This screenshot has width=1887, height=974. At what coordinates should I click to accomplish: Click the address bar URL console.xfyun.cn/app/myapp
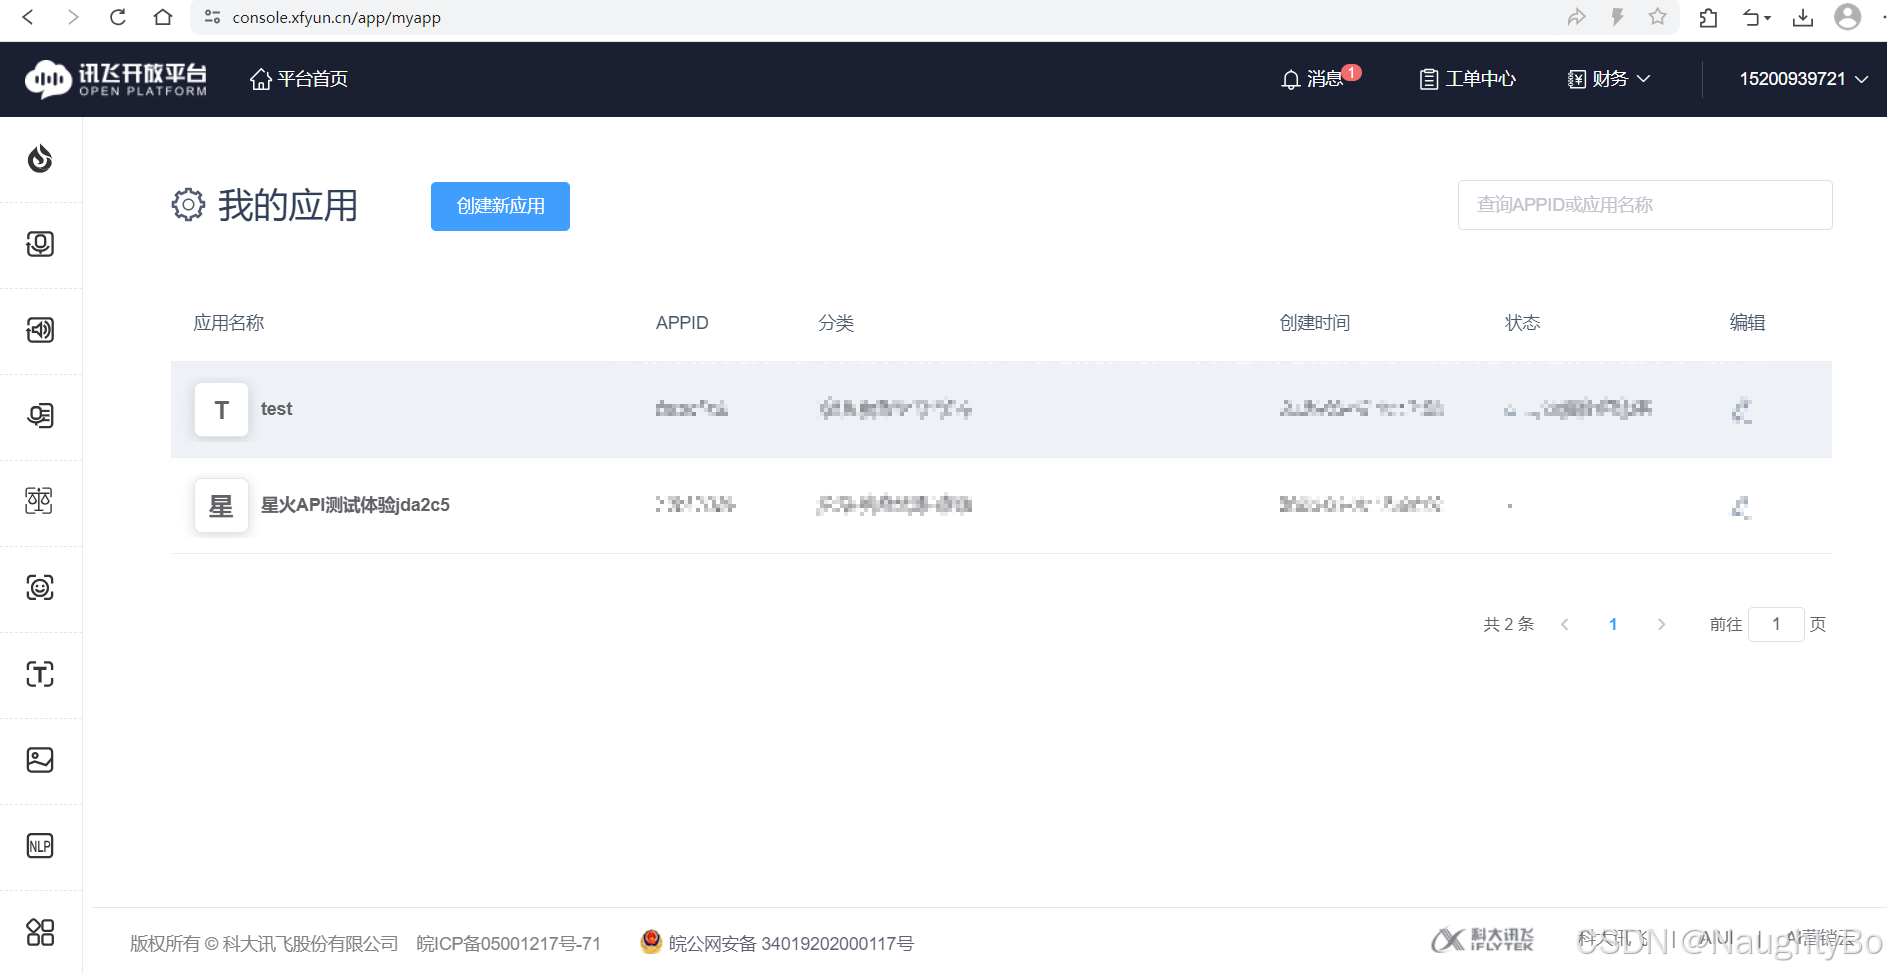[x=336, y=18]
